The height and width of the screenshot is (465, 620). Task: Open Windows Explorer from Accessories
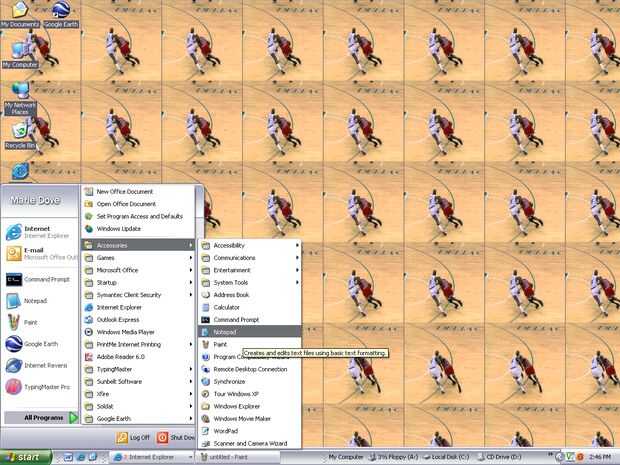(x=250, y=406)
